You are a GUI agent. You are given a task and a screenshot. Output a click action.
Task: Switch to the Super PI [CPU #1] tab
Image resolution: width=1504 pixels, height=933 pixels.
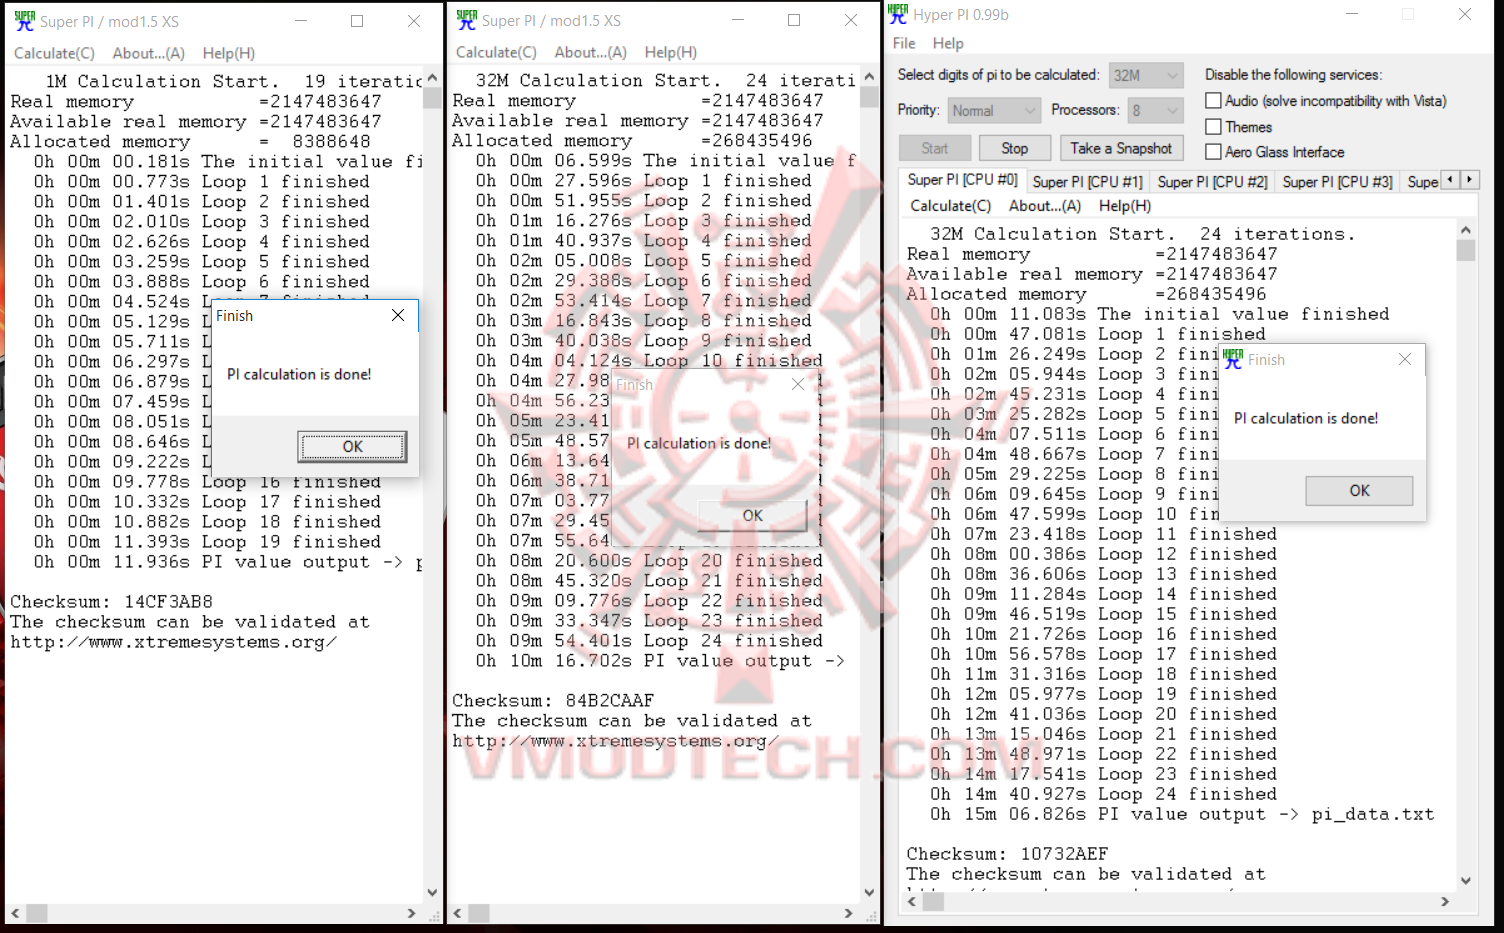point(1087,181)
